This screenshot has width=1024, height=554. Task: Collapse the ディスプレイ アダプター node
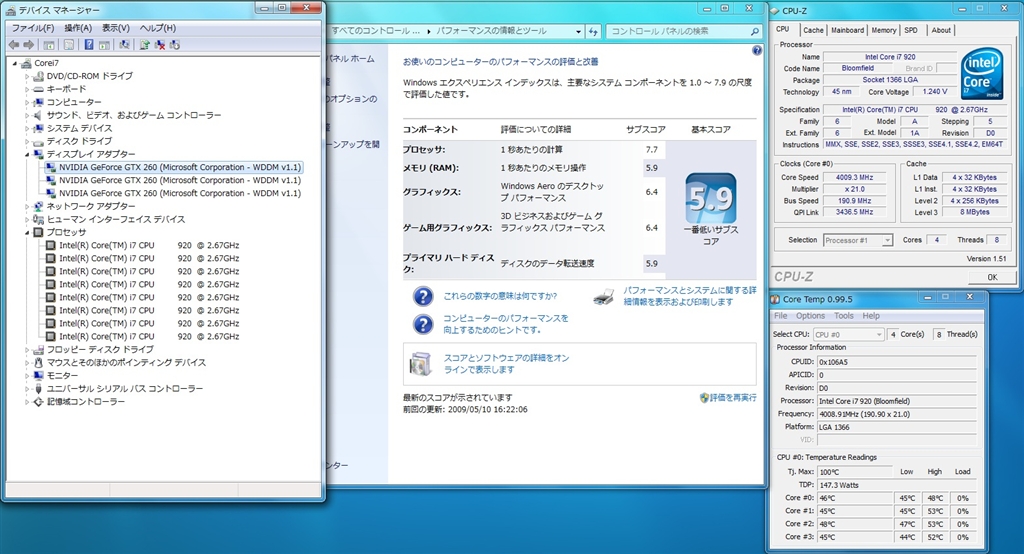point(27,155)
